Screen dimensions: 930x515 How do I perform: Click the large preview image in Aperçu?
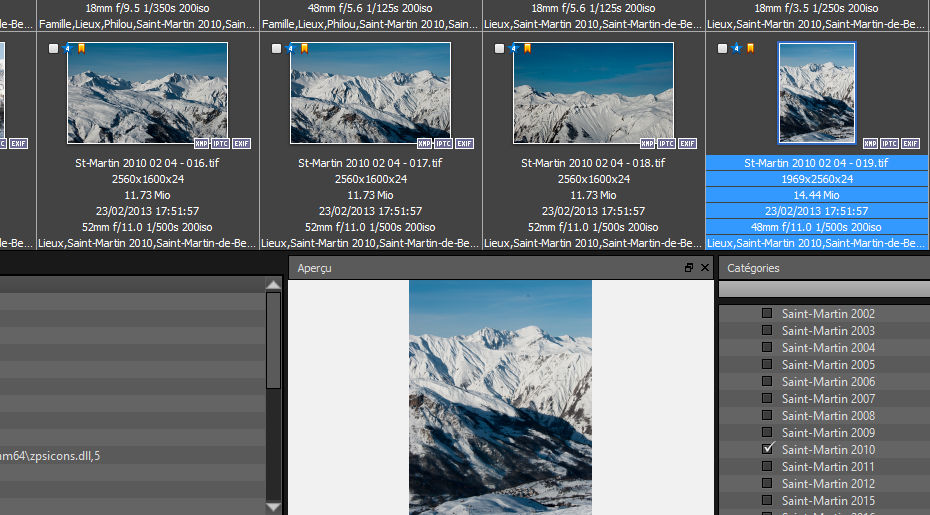tap(501, 398)
